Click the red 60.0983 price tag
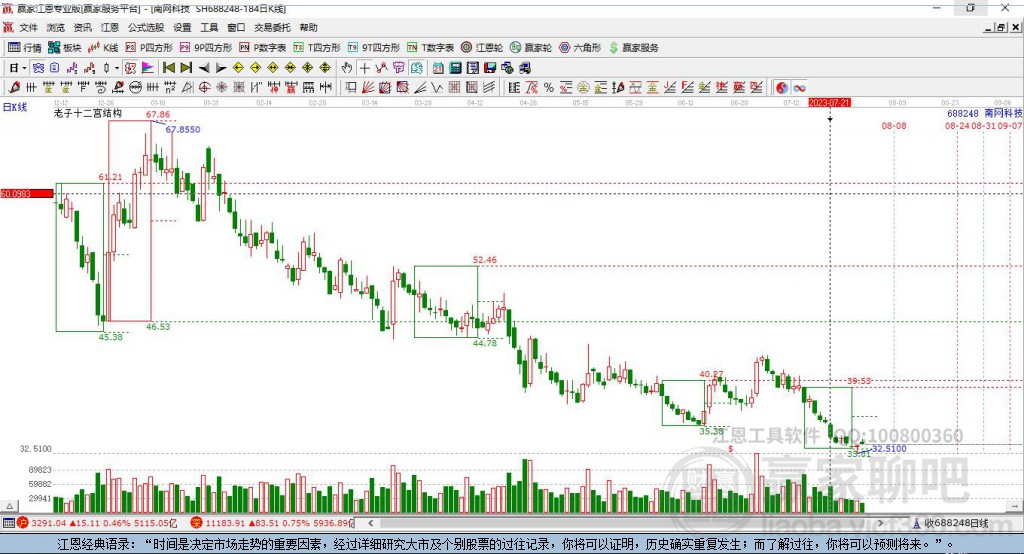The width and height of the screenshot is (1024, 554). tap(27, 193)
